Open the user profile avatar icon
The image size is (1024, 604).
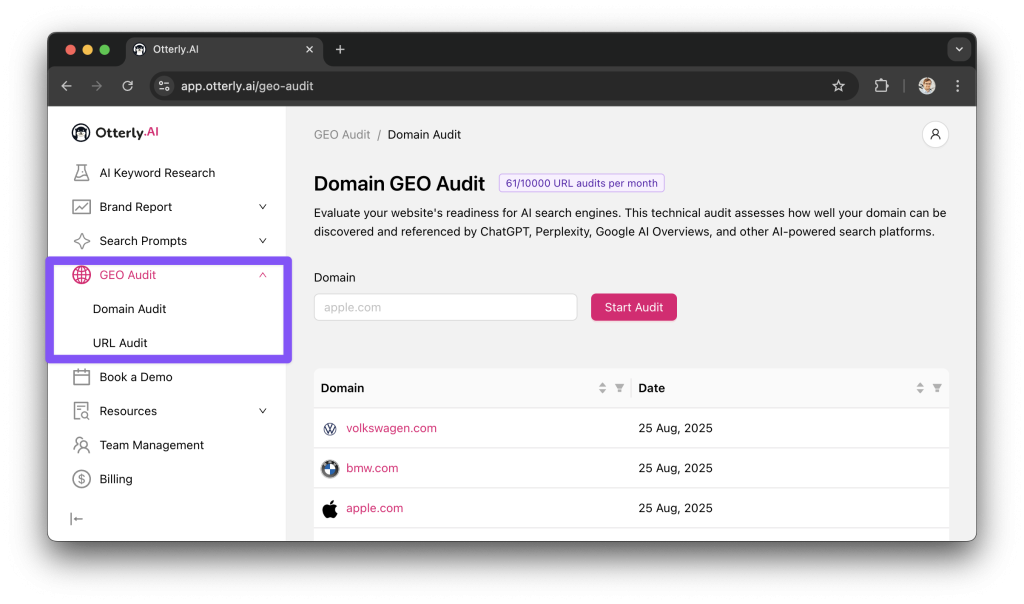[x=935, y=134]
